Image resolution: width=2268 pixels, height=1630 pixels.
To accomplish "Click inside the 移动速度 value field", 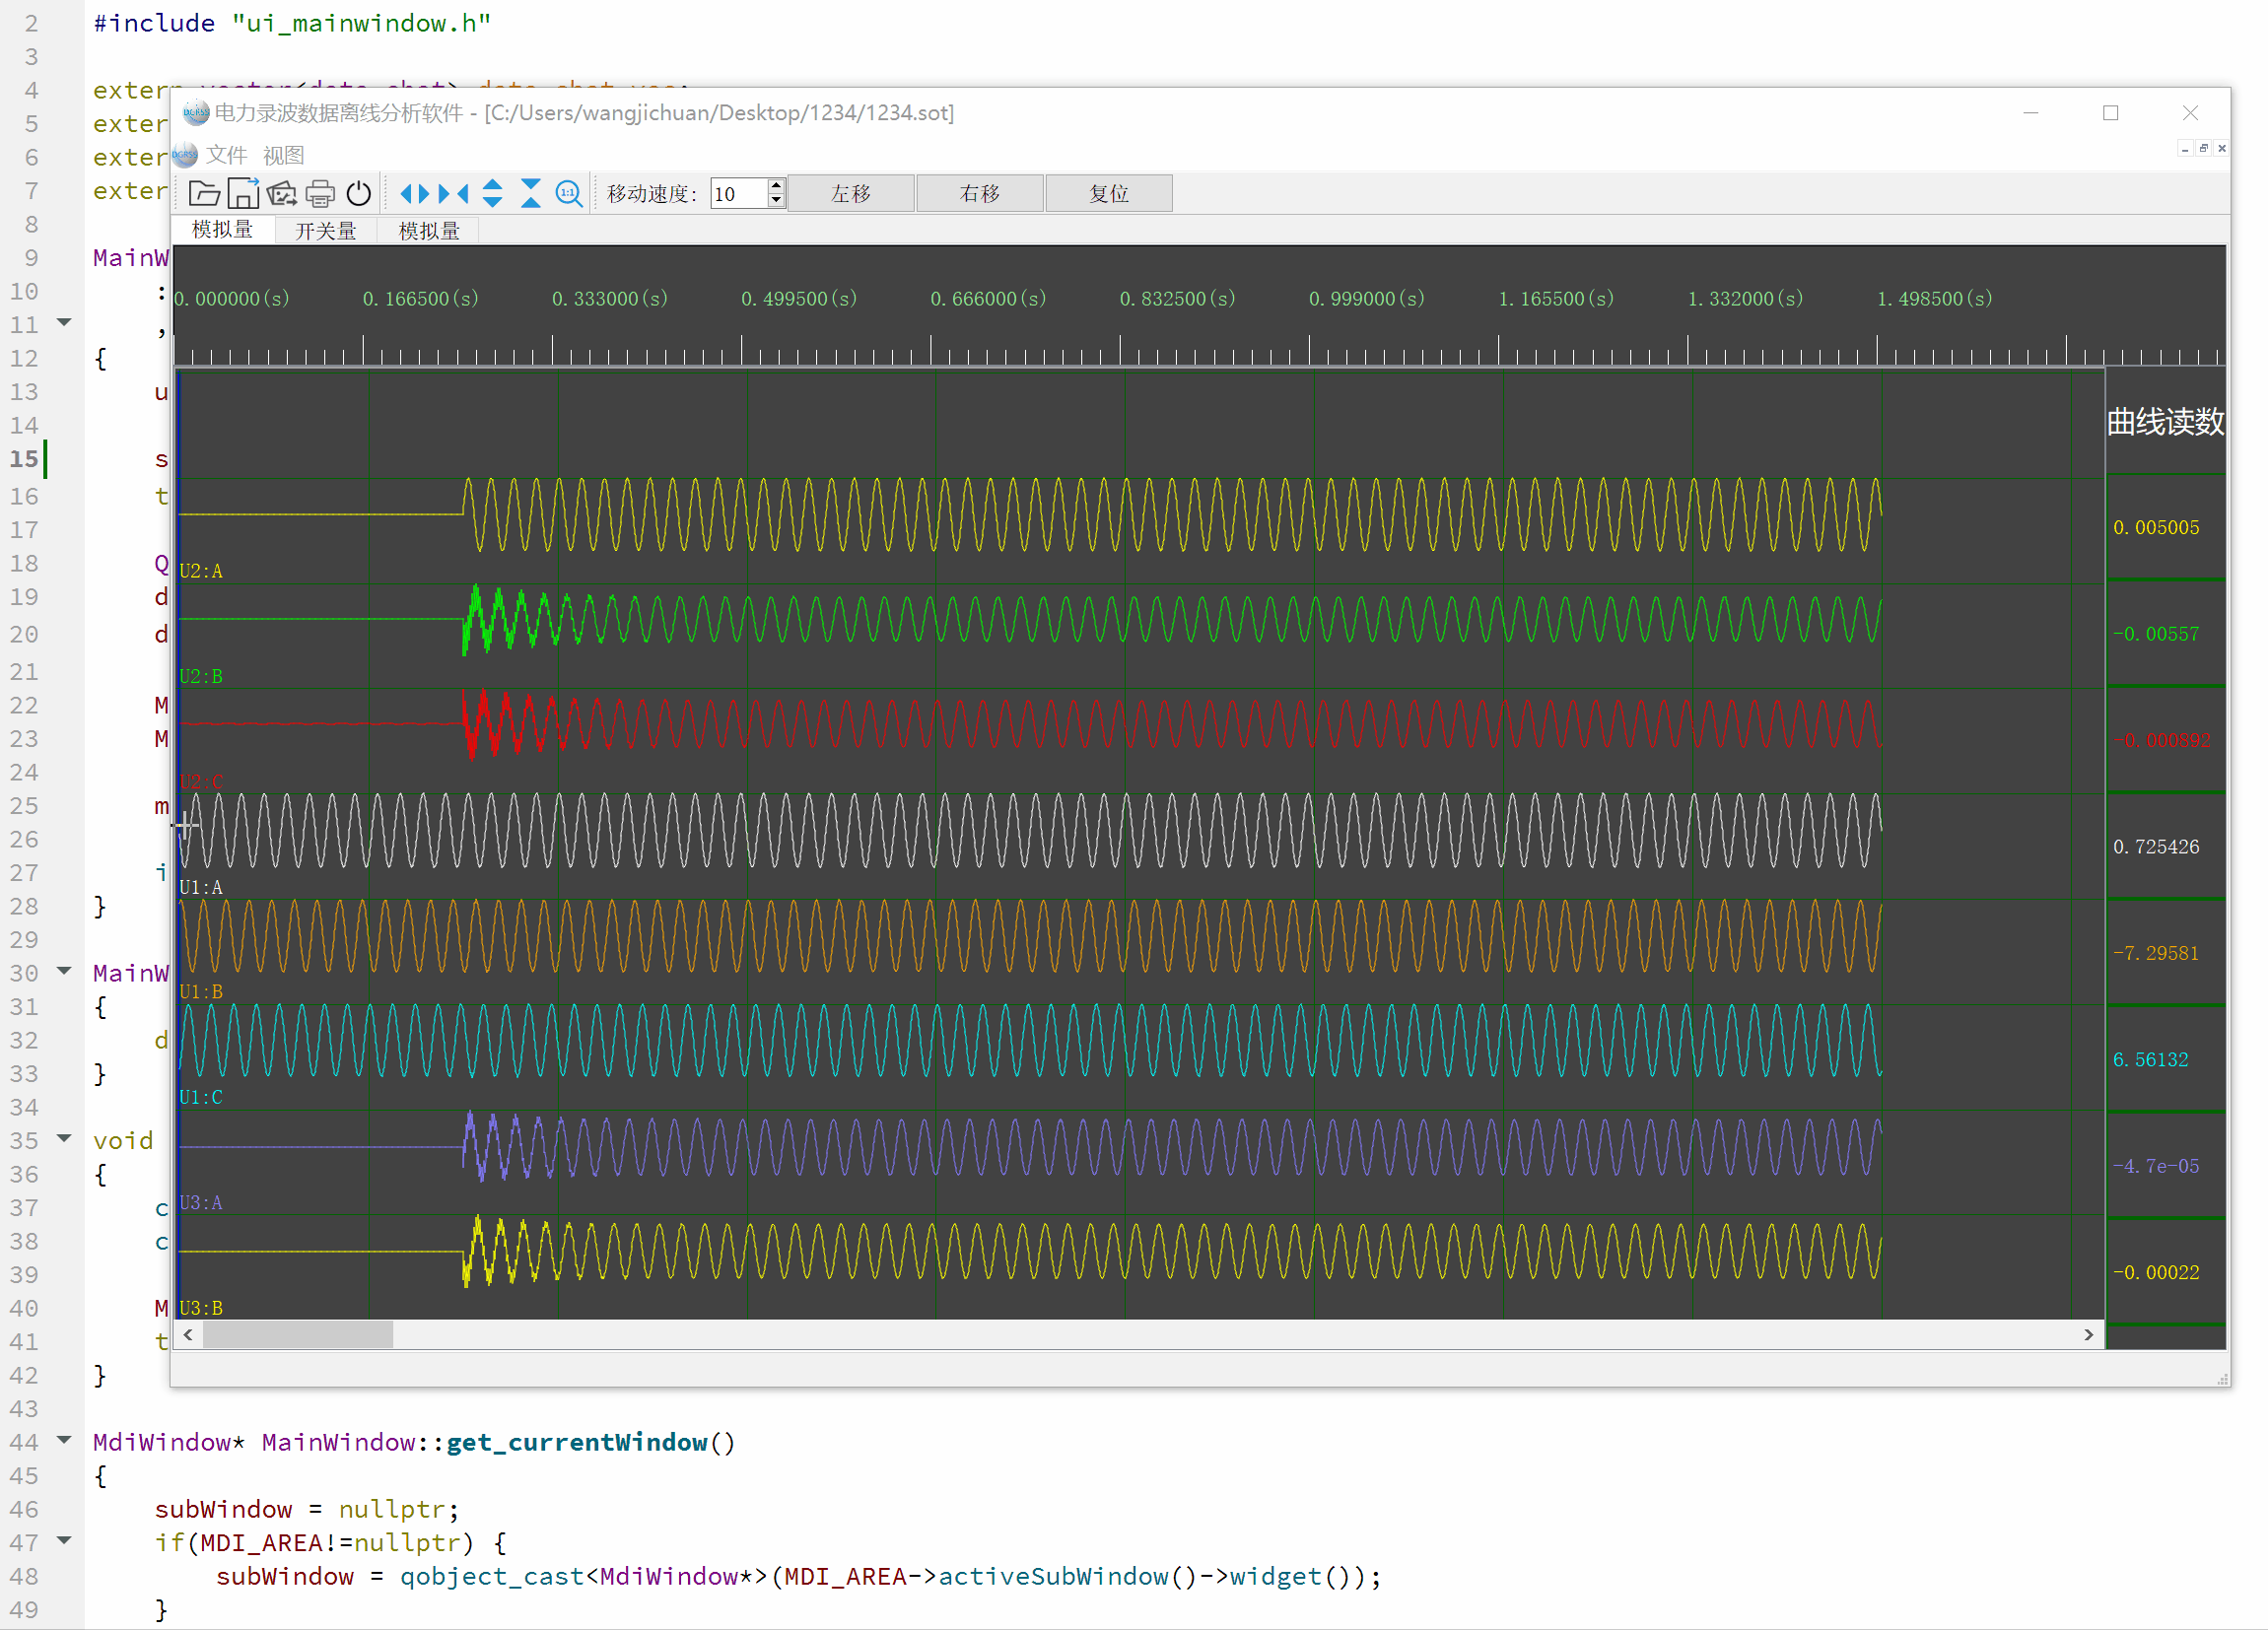I will pyautogui.click(x=738, y=193).
